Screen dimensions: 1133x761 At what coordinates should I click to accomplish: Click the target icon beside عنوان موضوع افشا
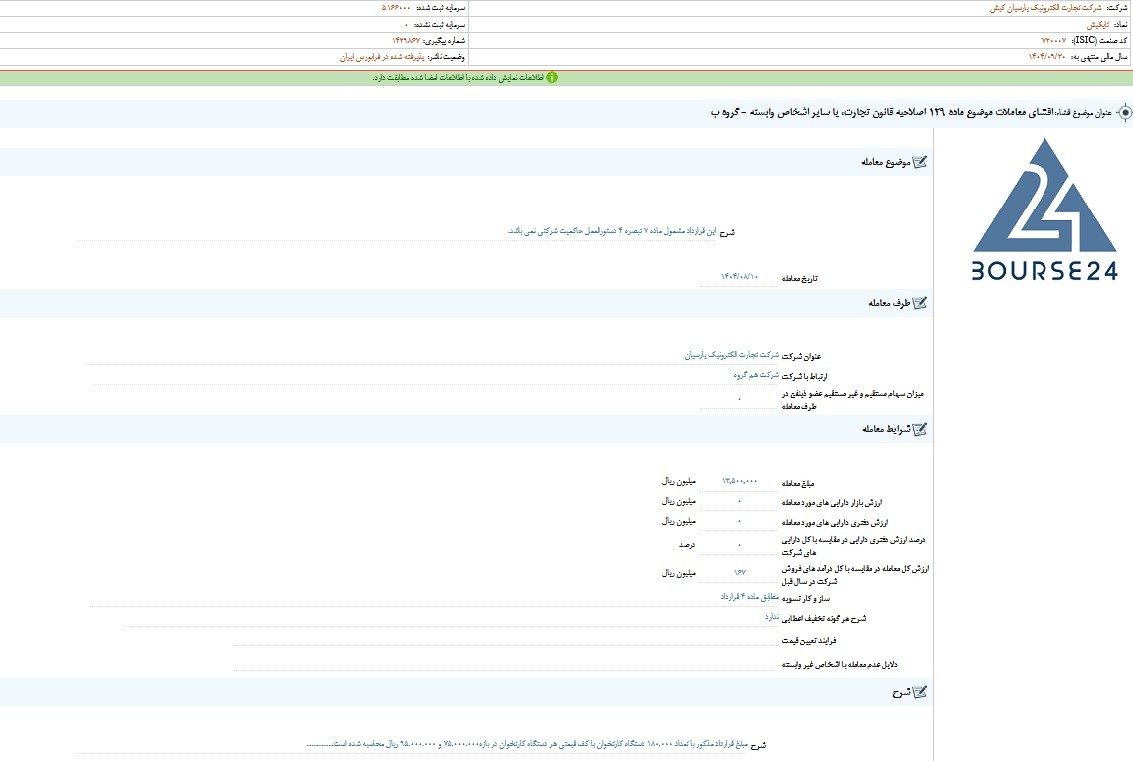click(x=1124, y=113)
